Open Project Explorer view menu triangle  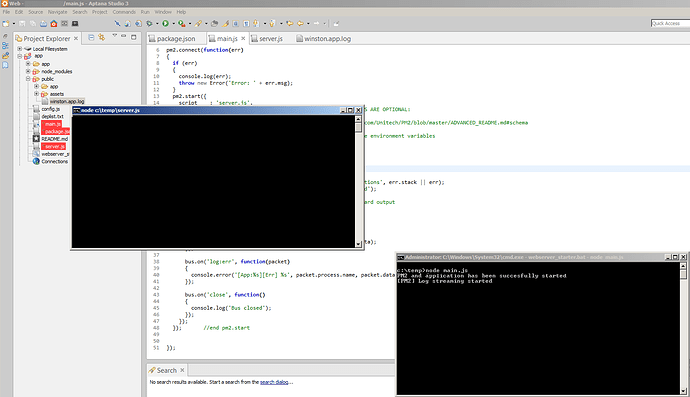(x=114, y=36)
